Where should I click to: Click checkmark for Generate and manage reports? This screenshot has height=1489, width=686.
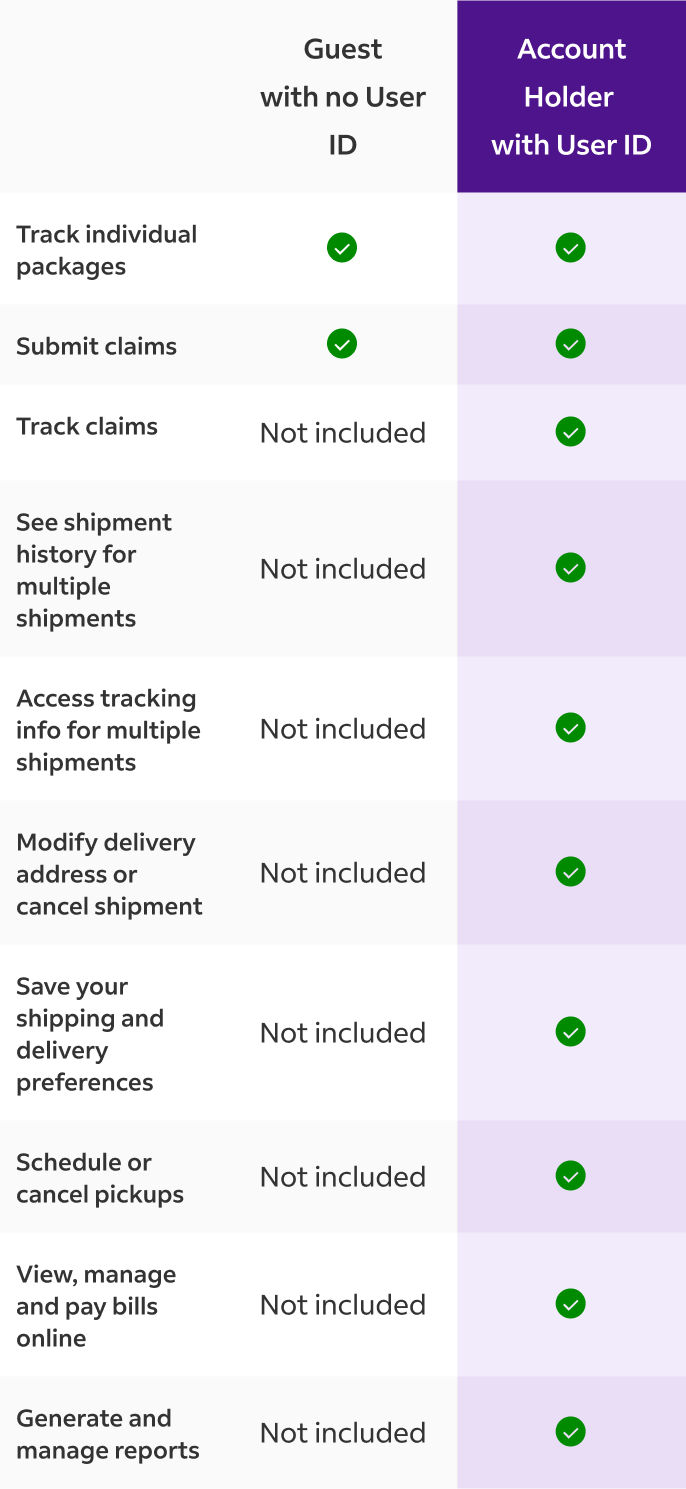pos(571,1432)
